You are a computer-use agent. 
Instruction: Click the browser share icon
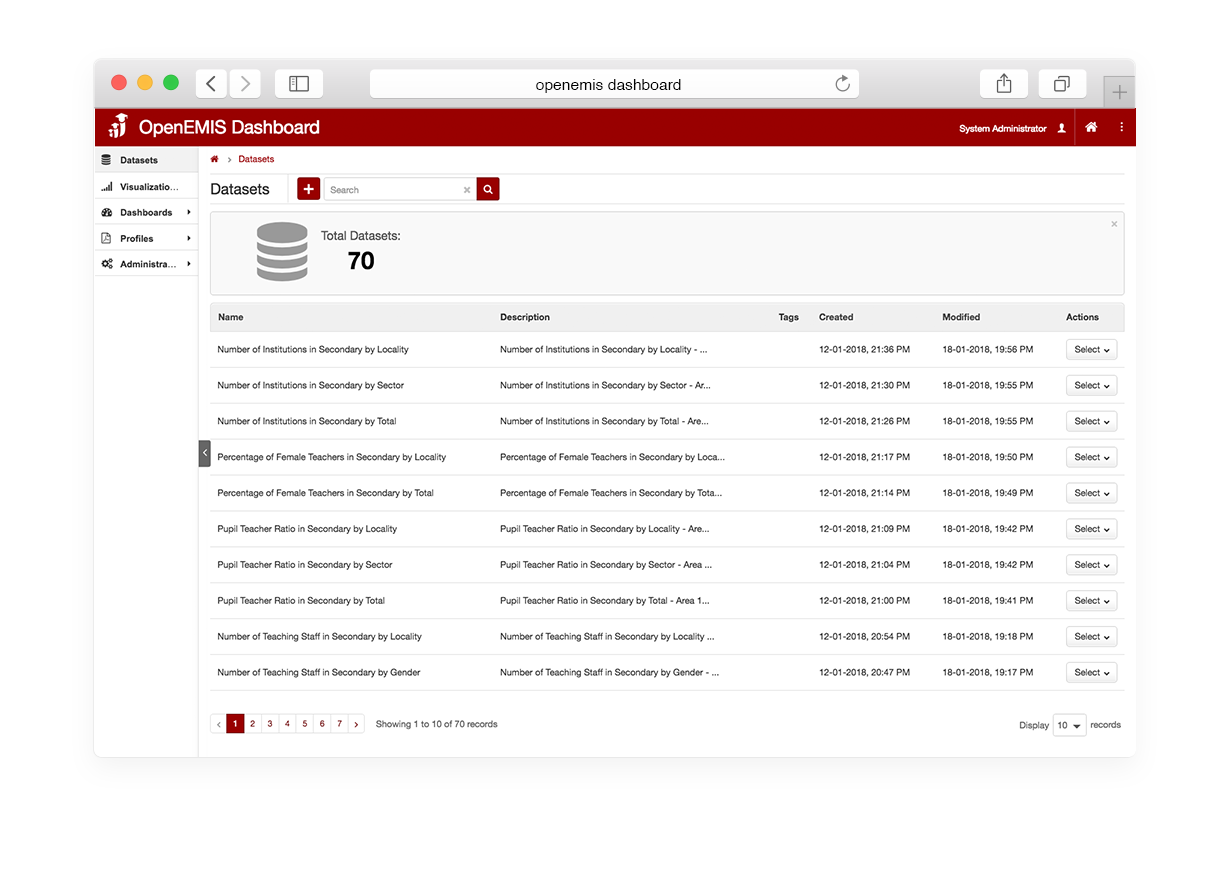(1004, 84)
